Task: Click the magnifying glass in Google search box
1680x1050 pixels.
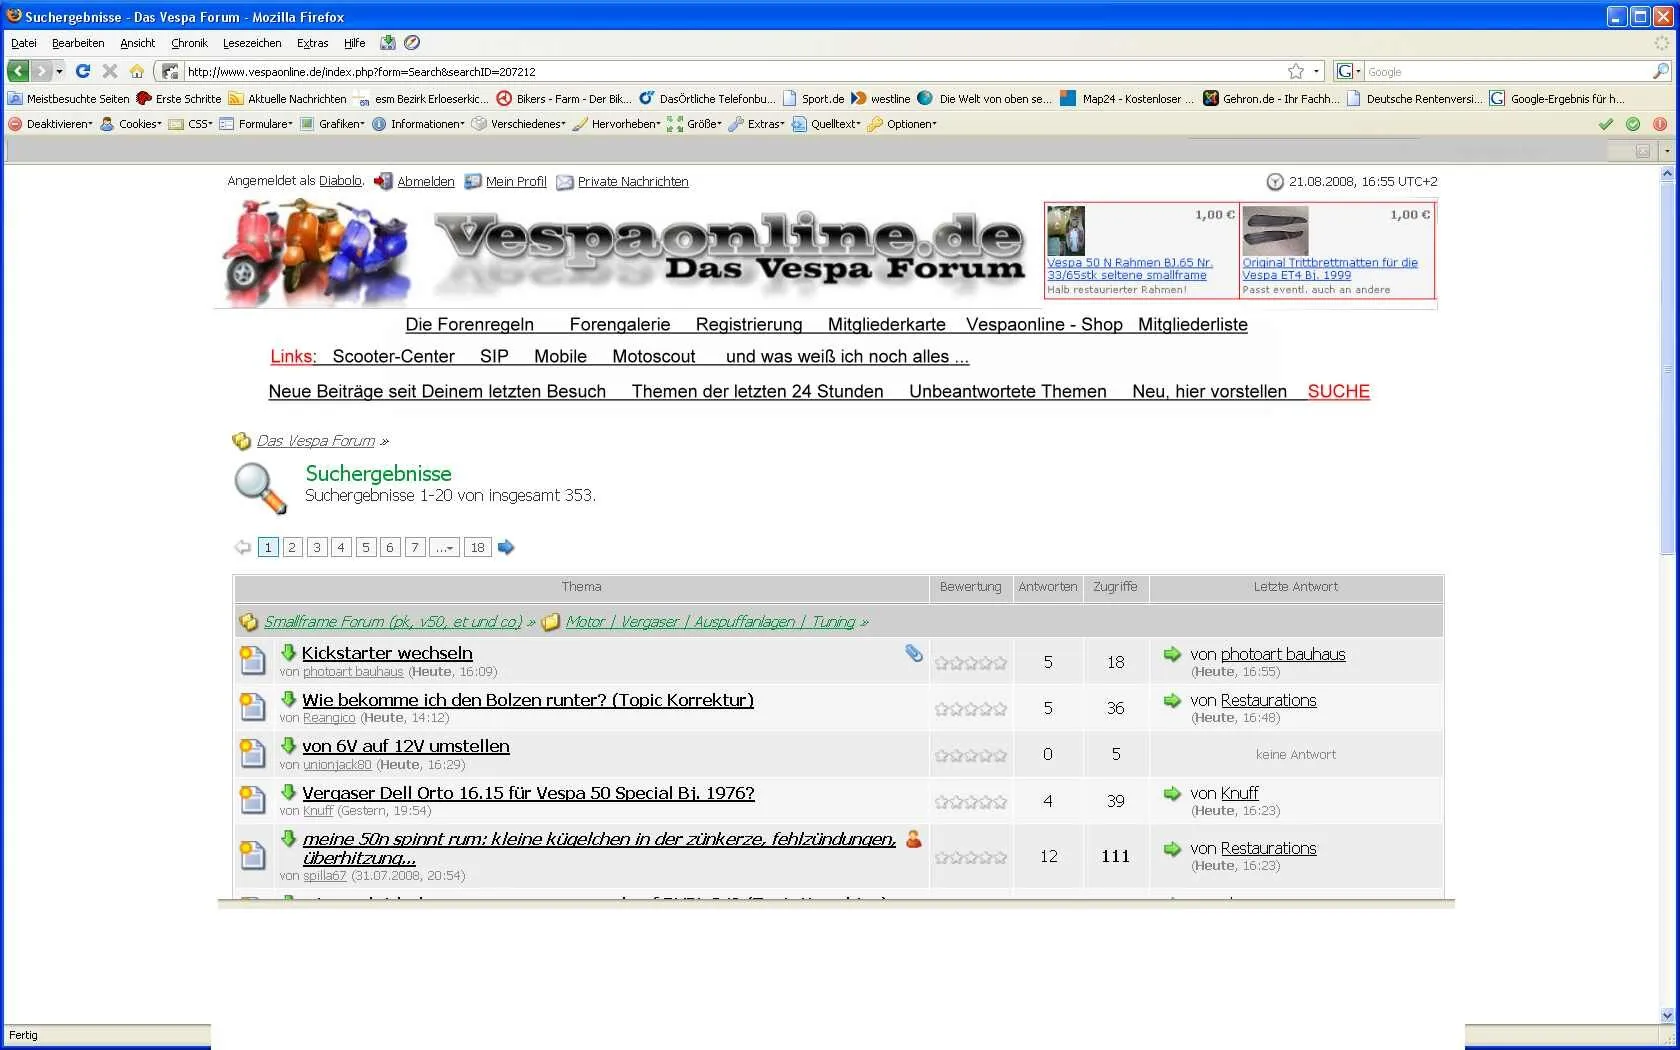Action: [1660, 71]
